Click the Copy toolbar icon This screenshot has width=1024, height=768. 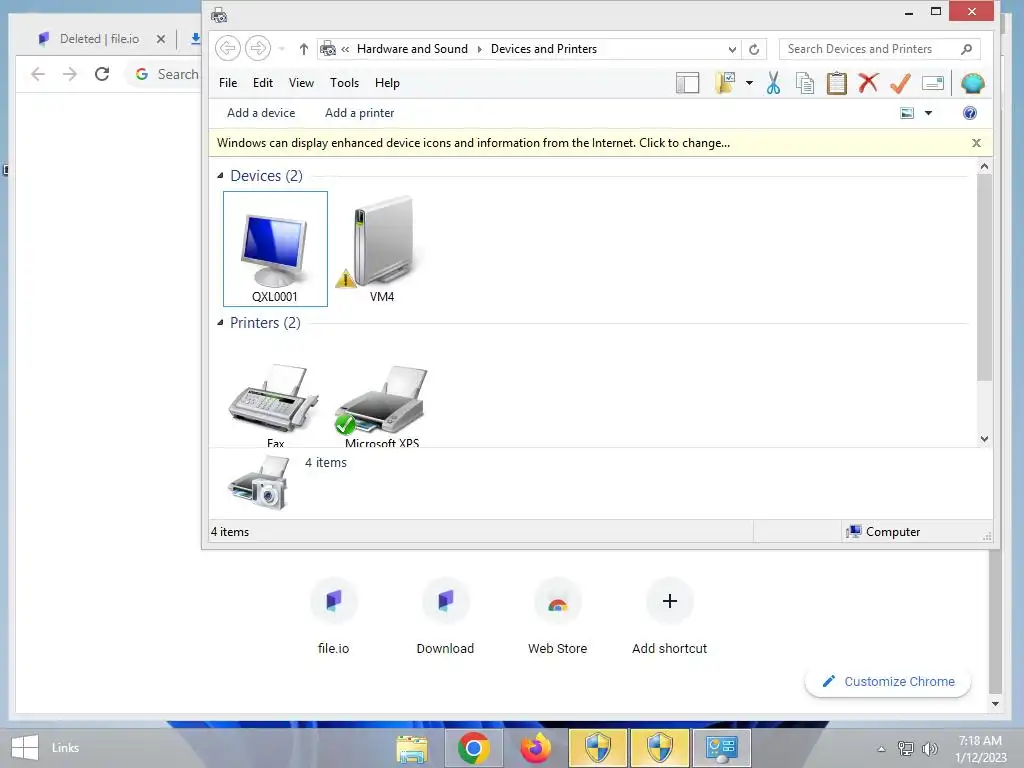tap(805, 83)
